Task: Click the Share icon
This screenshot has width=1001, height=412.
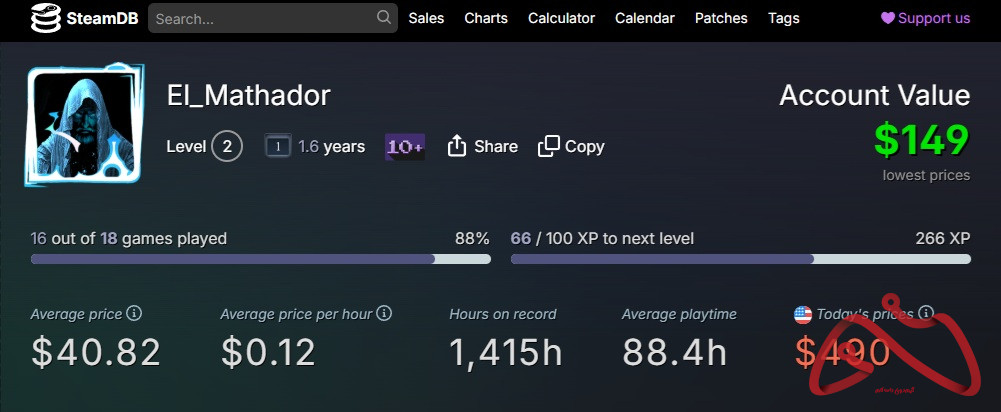Action: coord(456,146)
